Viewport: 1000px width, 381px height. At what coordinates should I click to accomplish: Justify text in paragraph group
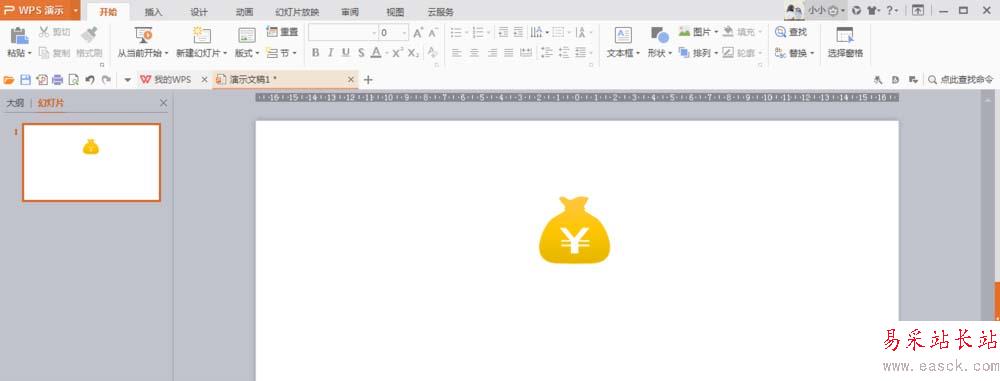(508, 53)
